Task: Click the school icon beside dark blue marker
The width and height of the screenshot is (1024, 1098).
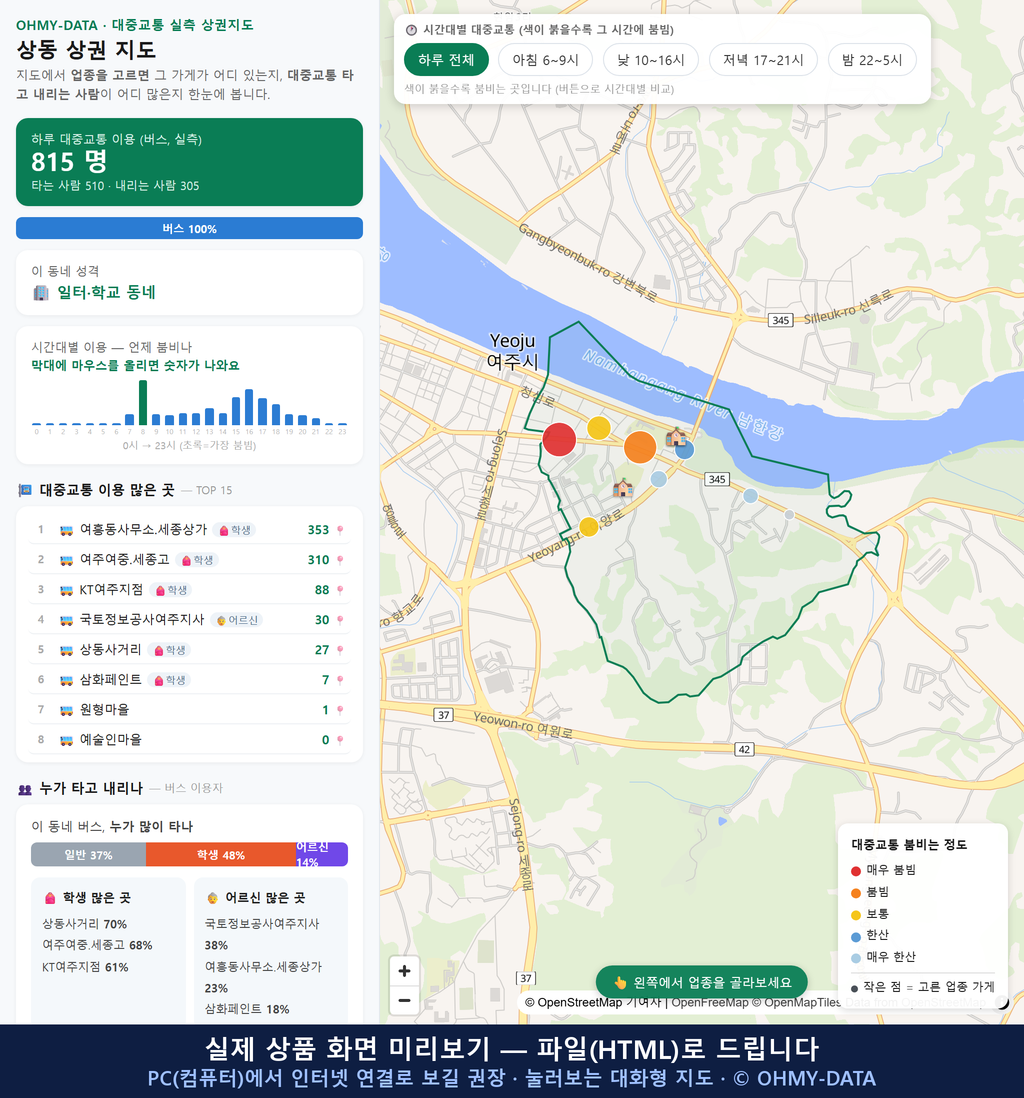Action: tap(675, 437)
